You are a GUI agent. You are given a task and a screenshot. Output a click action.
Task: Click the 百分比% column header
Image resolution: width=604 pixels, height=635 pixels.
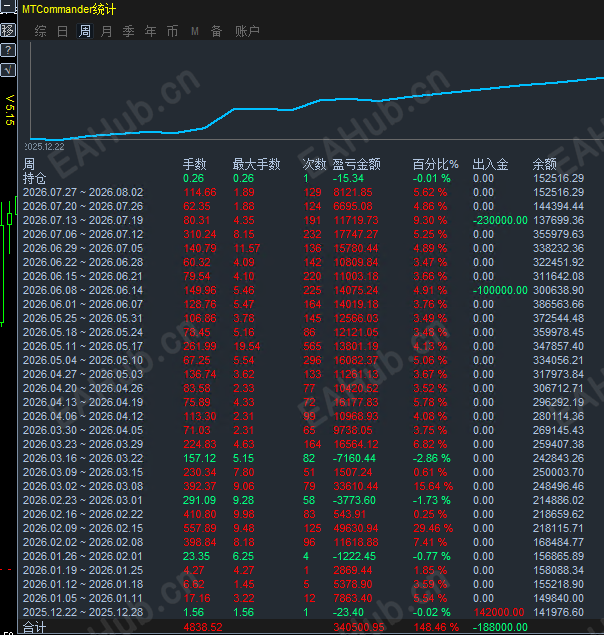pyautogui.click(x=435, y=164)
